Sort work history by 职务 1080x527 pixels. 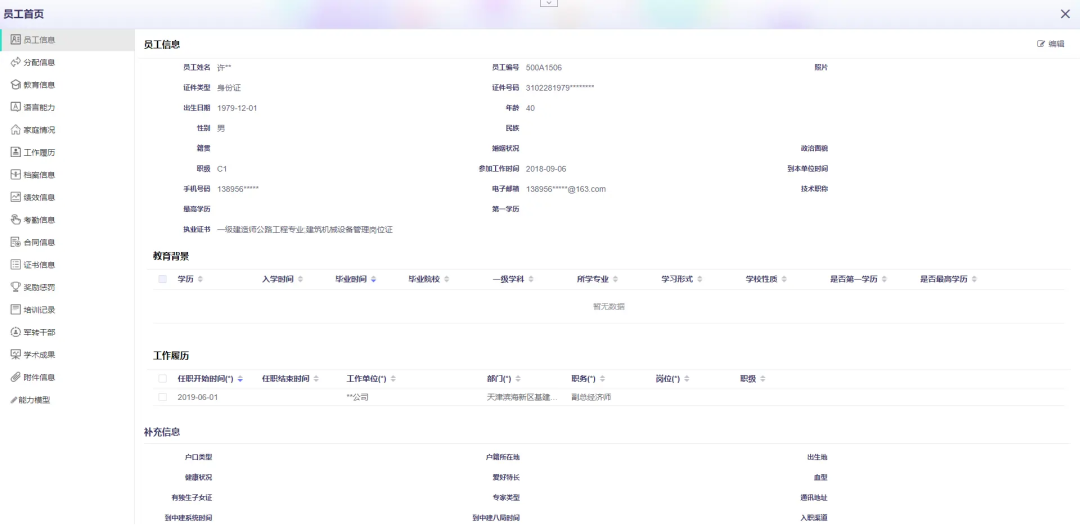coord(602,379)
